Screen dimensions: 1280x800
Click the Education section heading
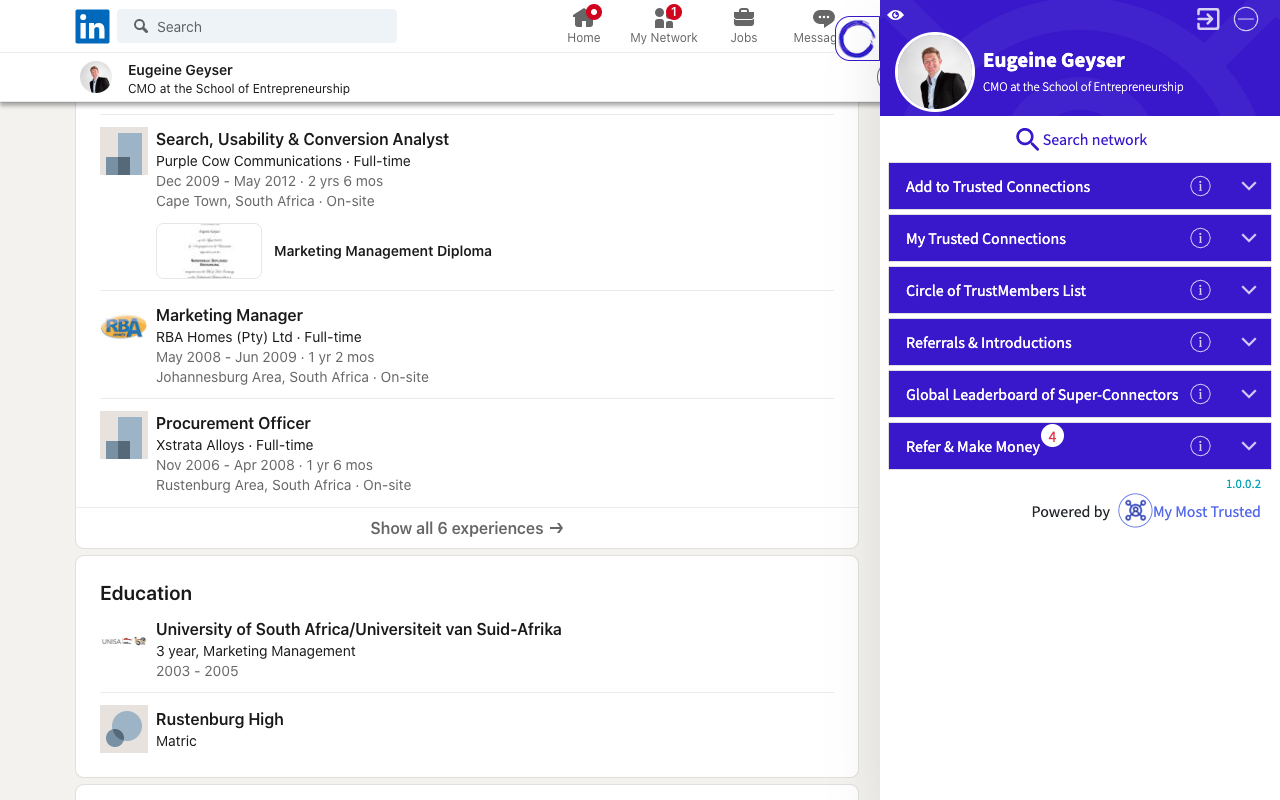point(146,593)
